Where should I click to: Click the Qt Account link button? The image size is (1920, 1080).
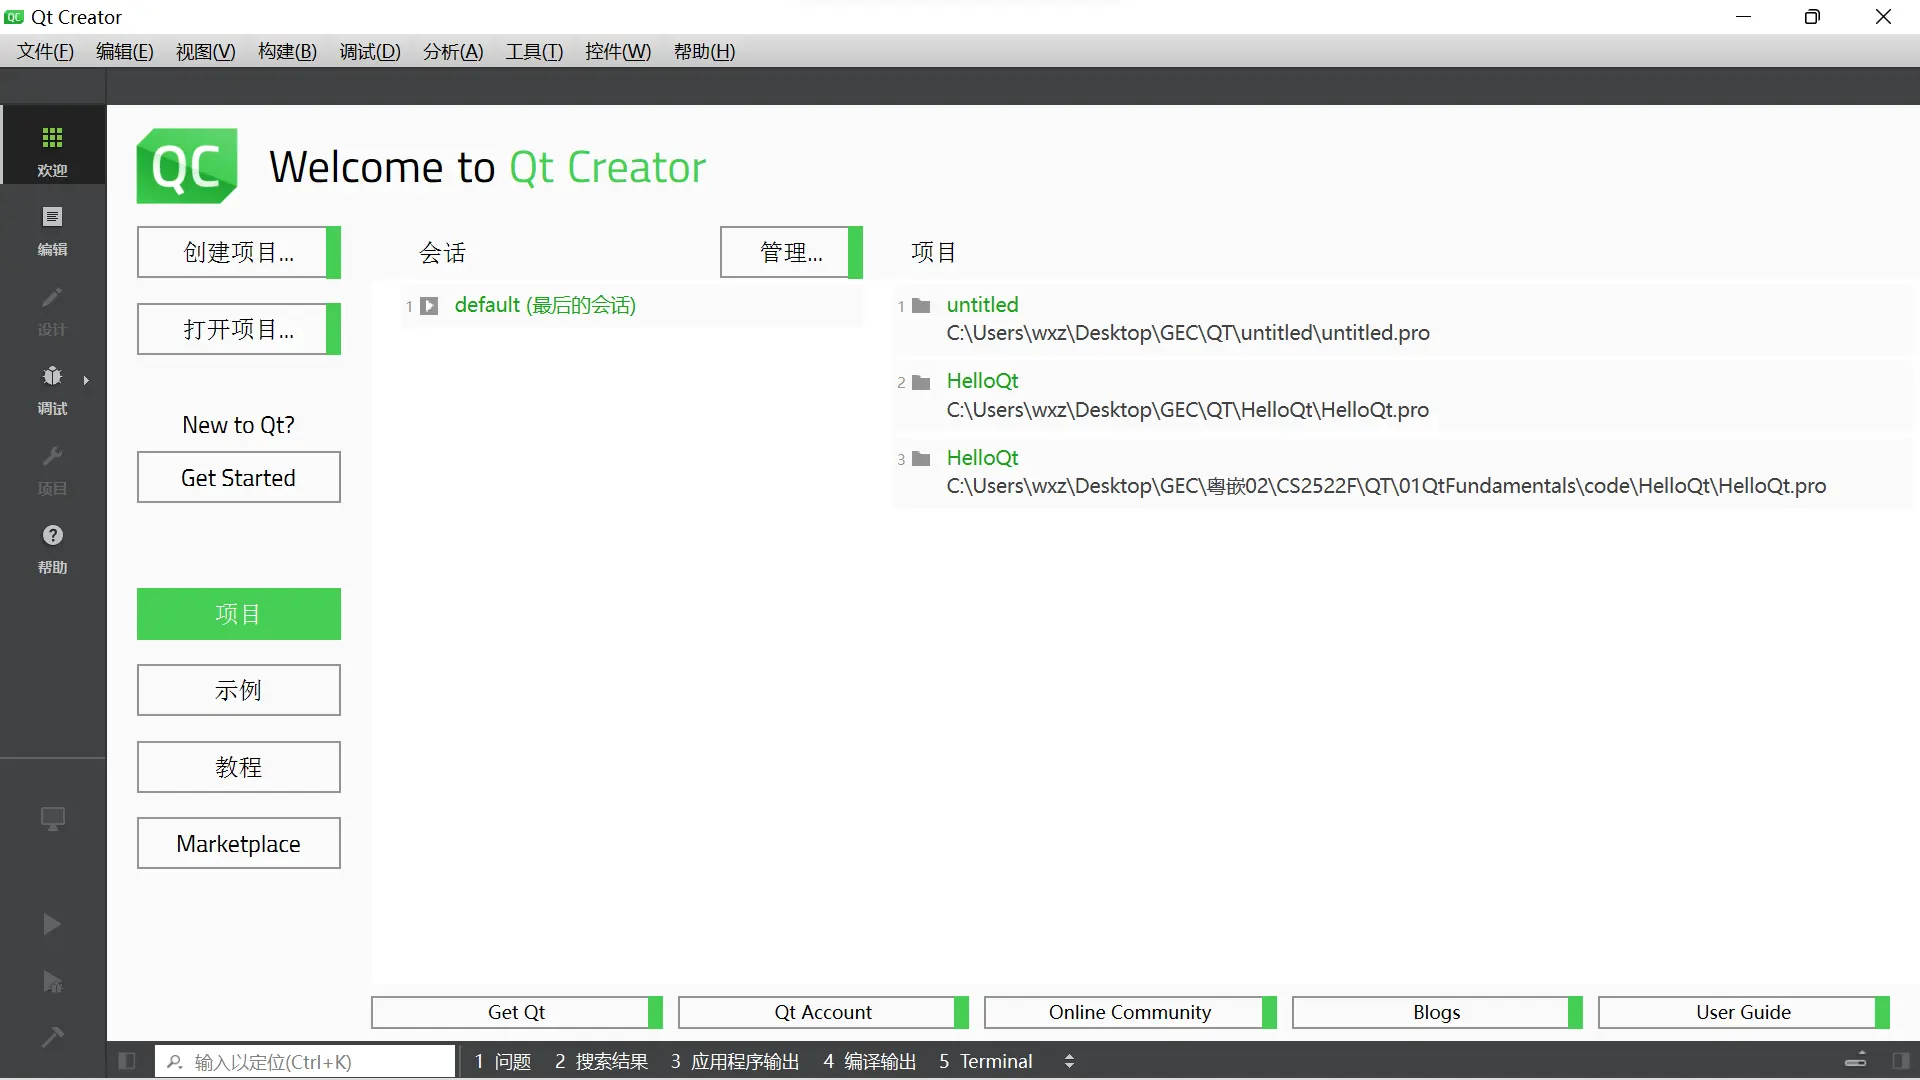823,1012
